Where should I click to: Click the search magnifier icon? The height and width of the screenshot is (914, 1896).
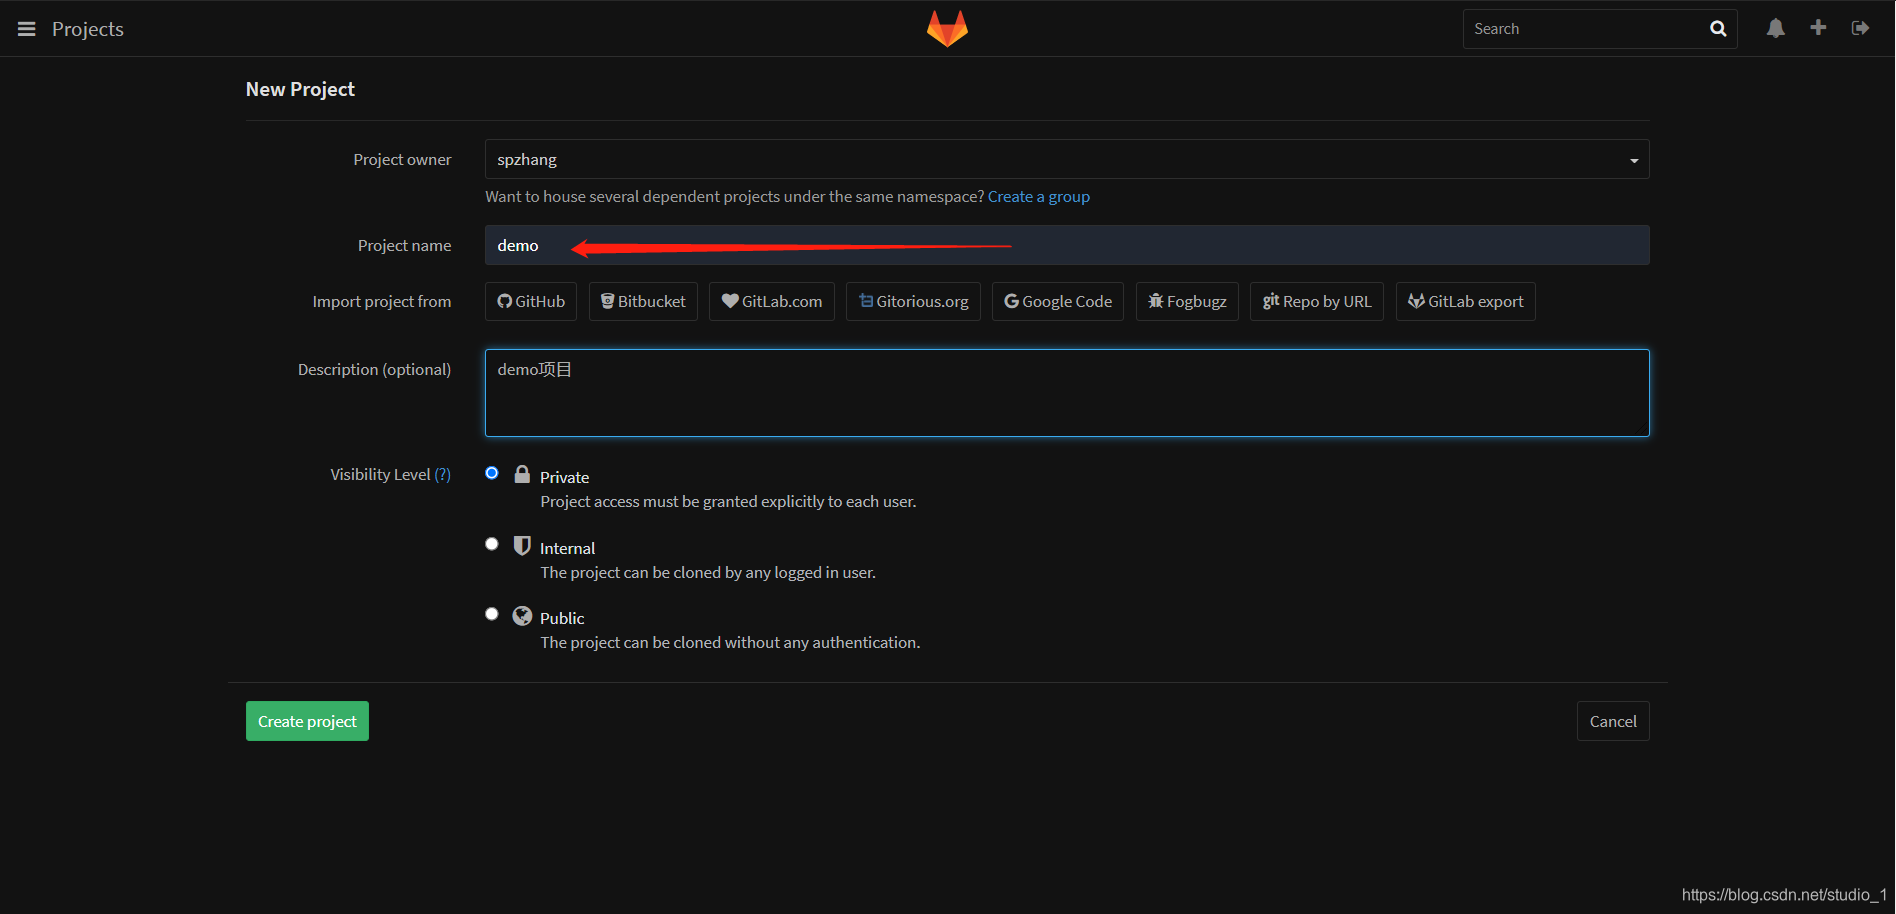(x=1718, y=29)
